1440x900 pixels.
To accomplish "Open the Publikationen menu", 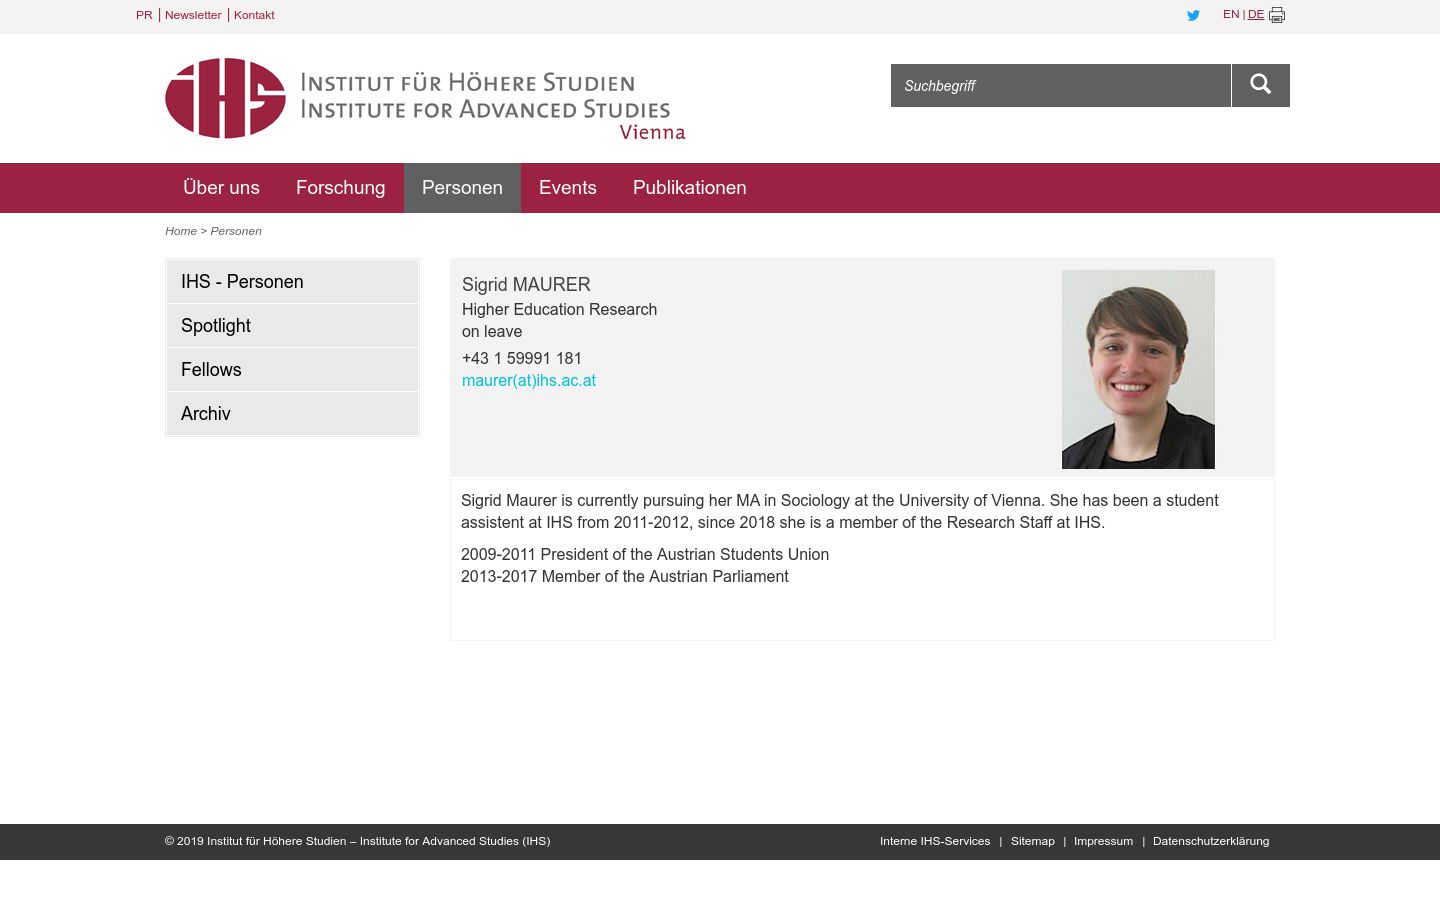I will click(x=690, y=188).
